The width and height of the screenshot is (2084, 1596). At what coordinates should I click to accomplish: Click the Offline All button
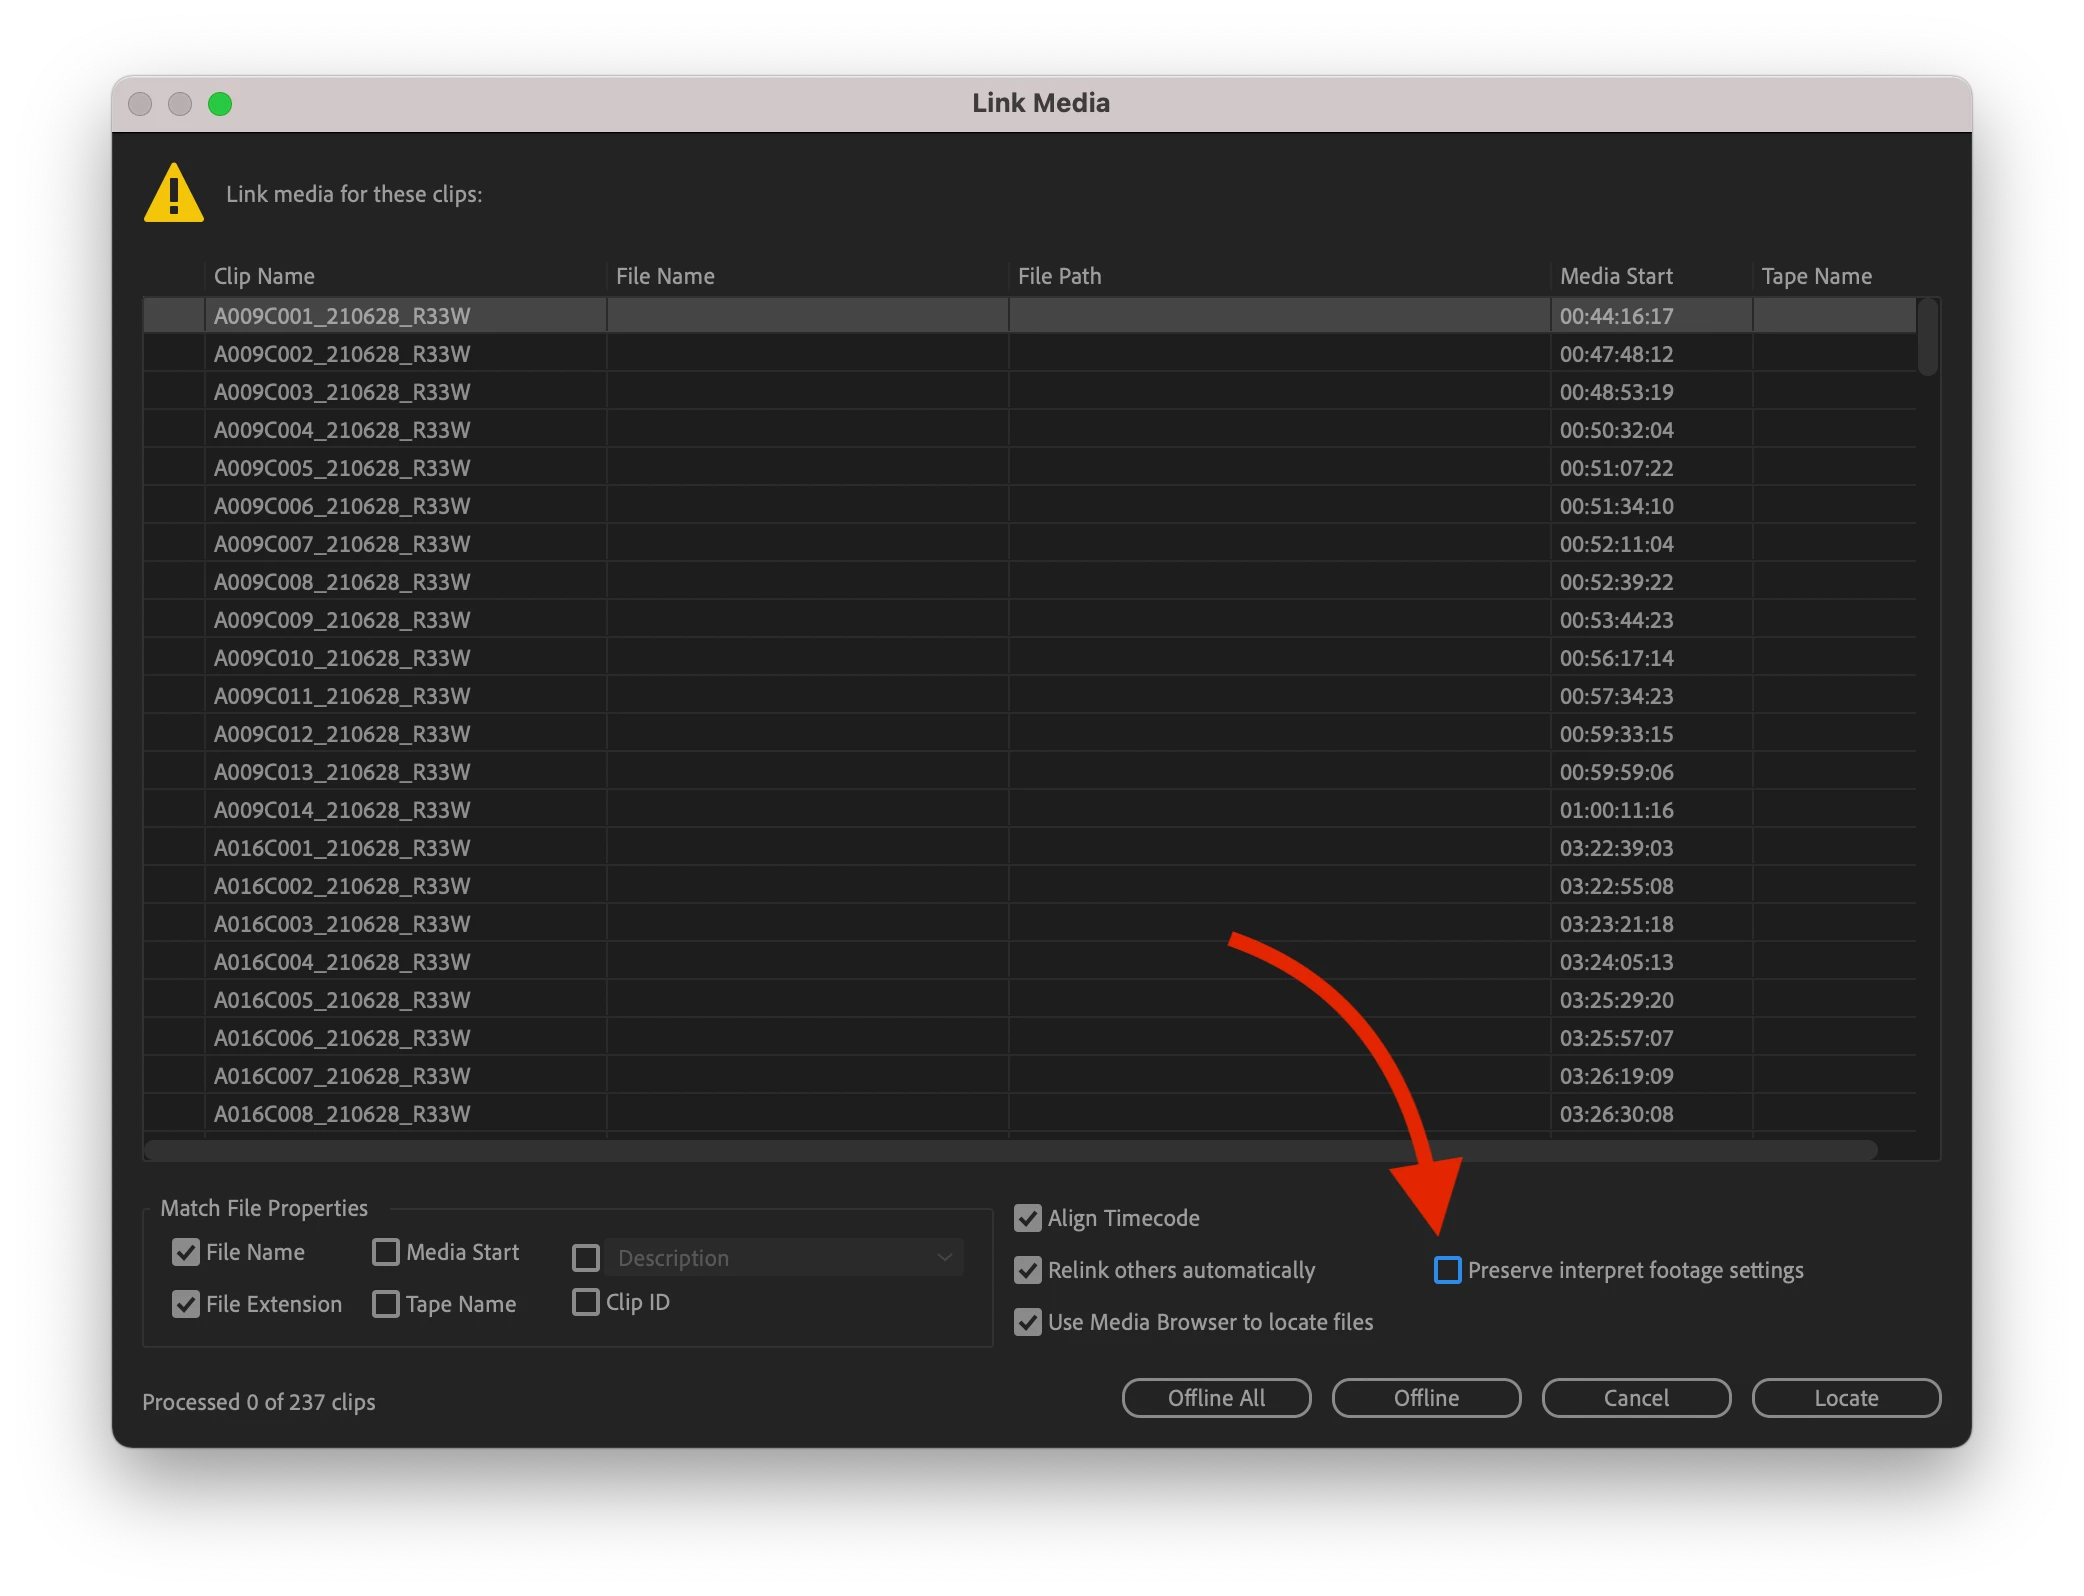1216,1398
